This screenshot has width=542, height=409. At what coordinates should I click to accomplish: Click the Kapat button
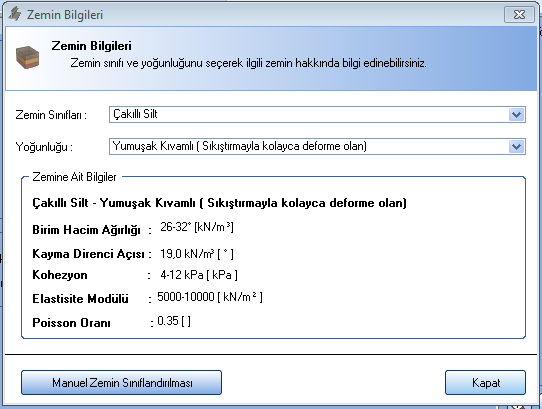[485, 382]
